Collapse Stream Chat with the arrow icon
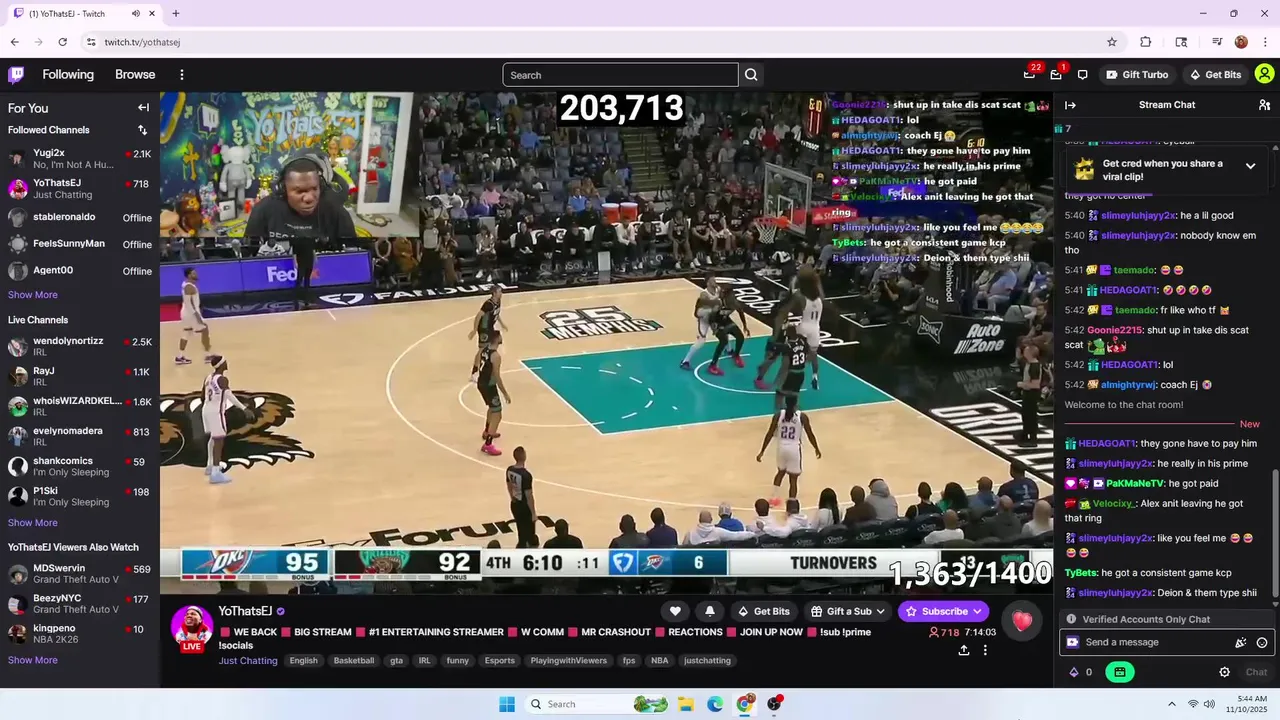Viewport: 1280px width, 720px height. (1070, 105)
